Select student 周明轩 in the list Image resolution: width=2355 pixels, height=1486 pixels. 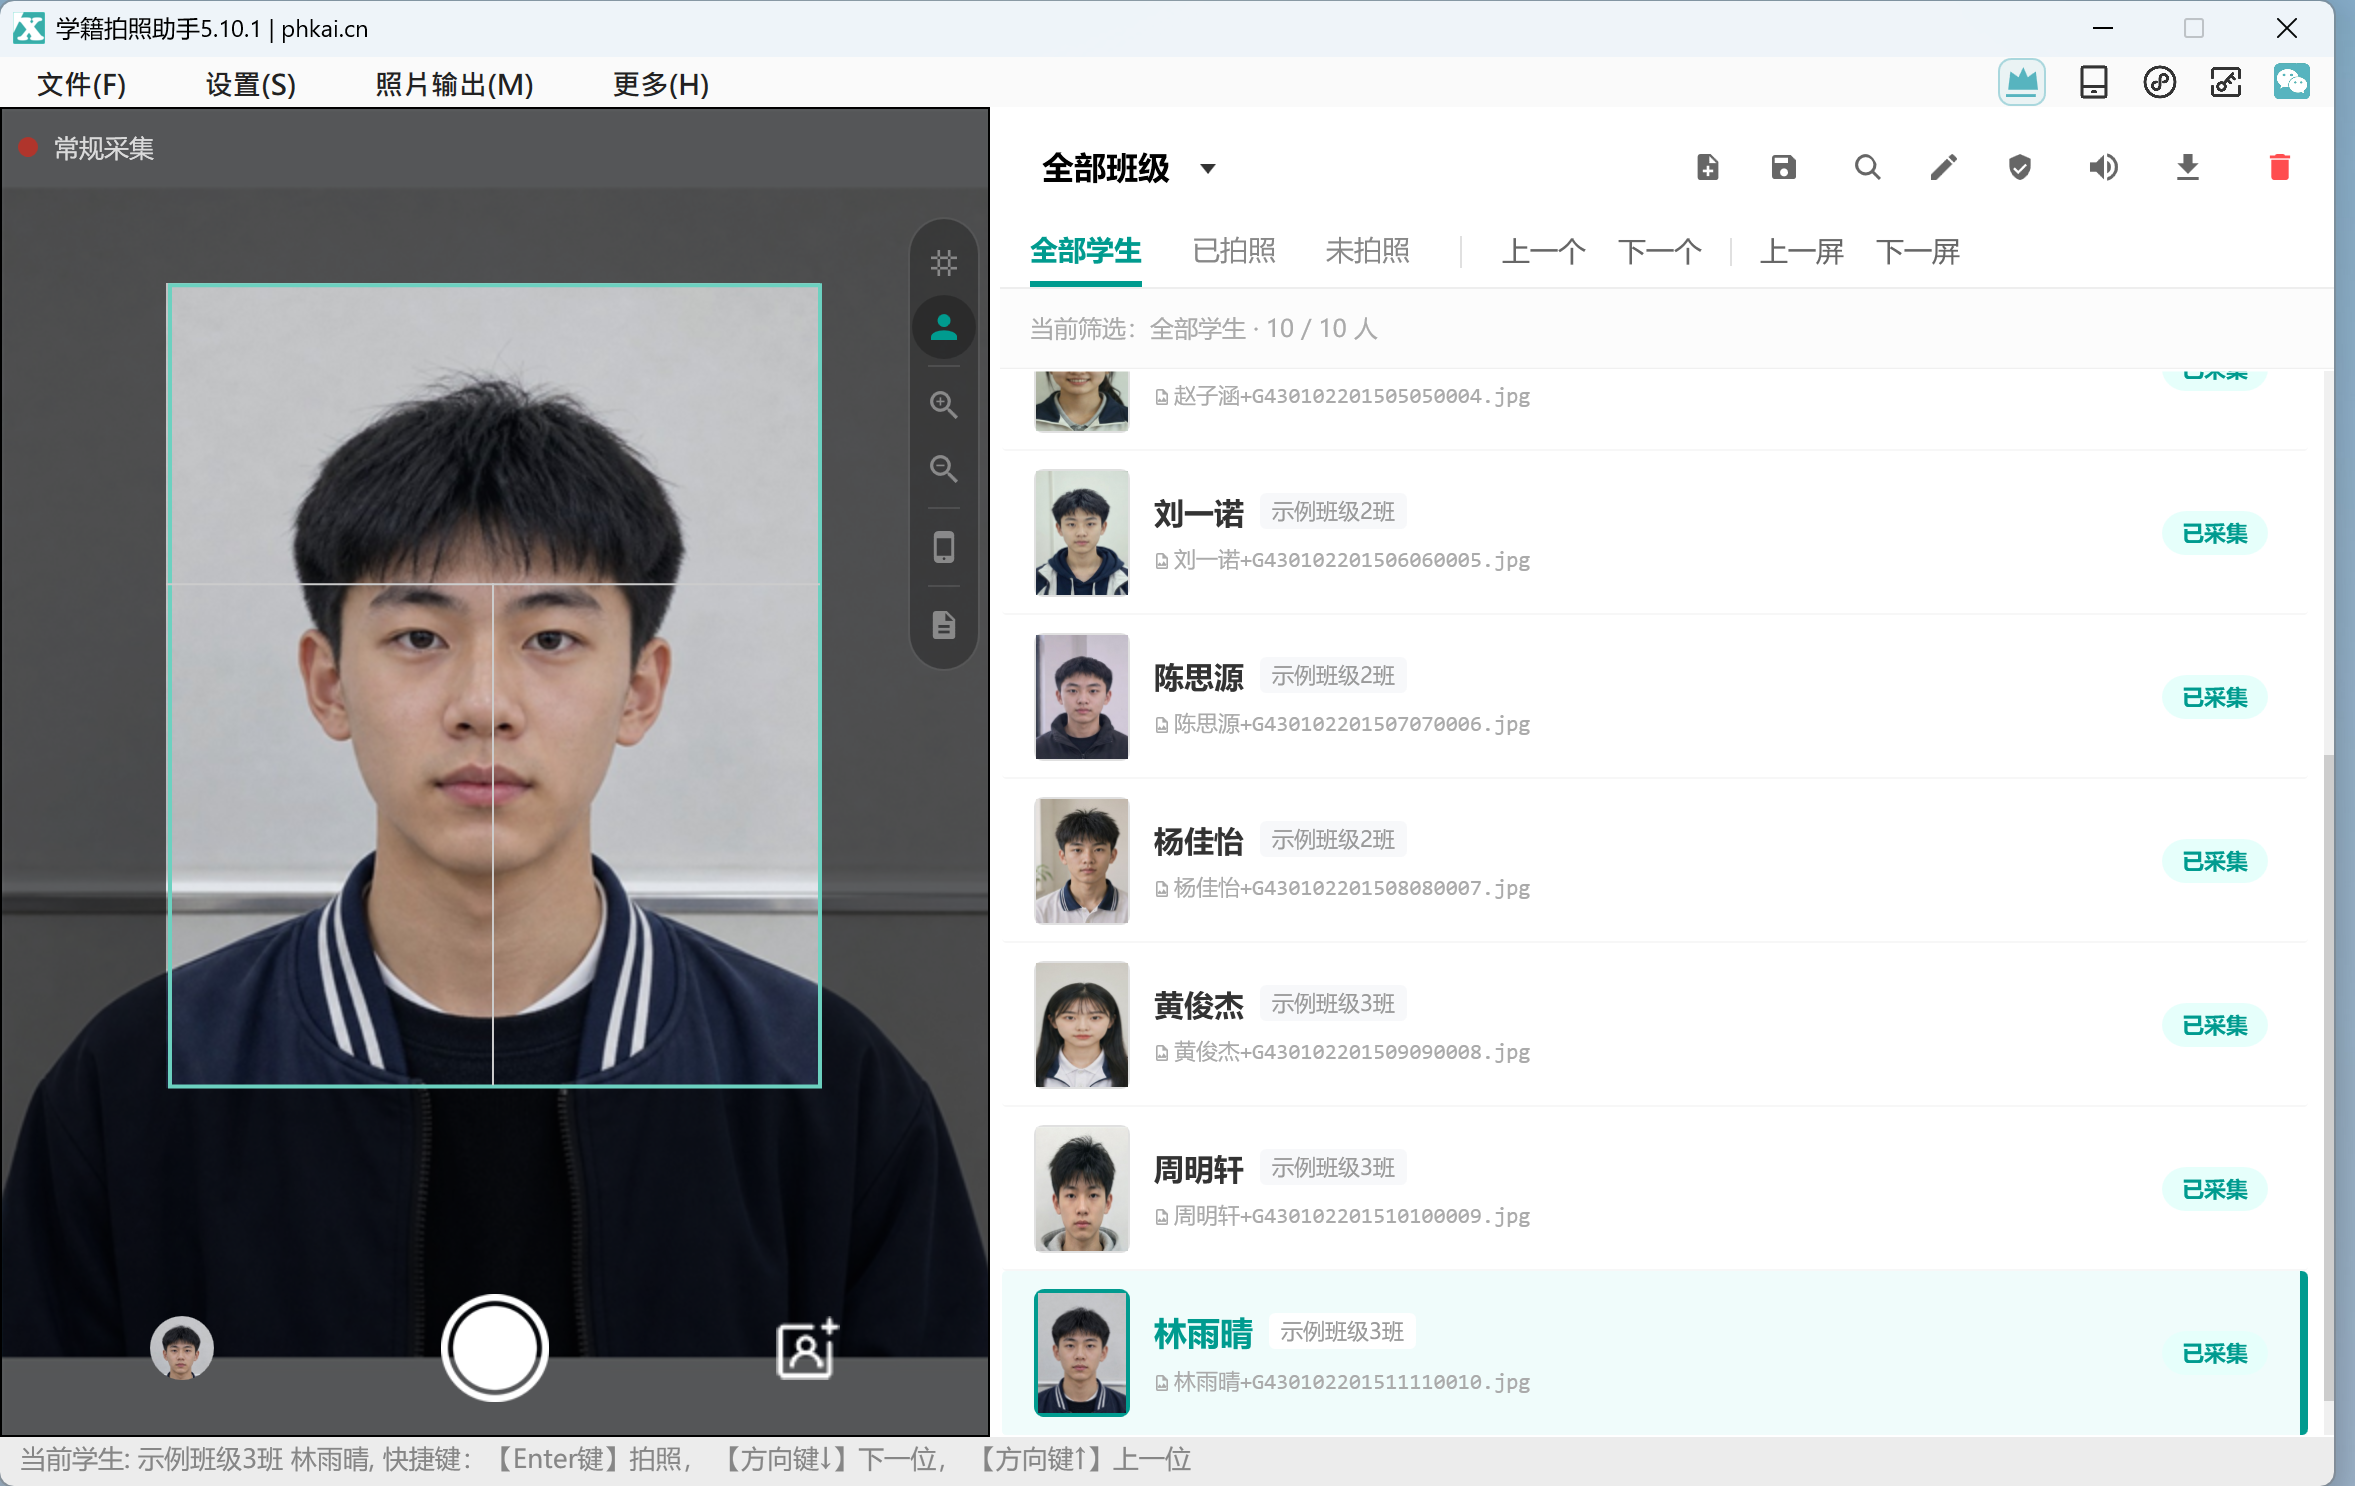(1655, 1189)
